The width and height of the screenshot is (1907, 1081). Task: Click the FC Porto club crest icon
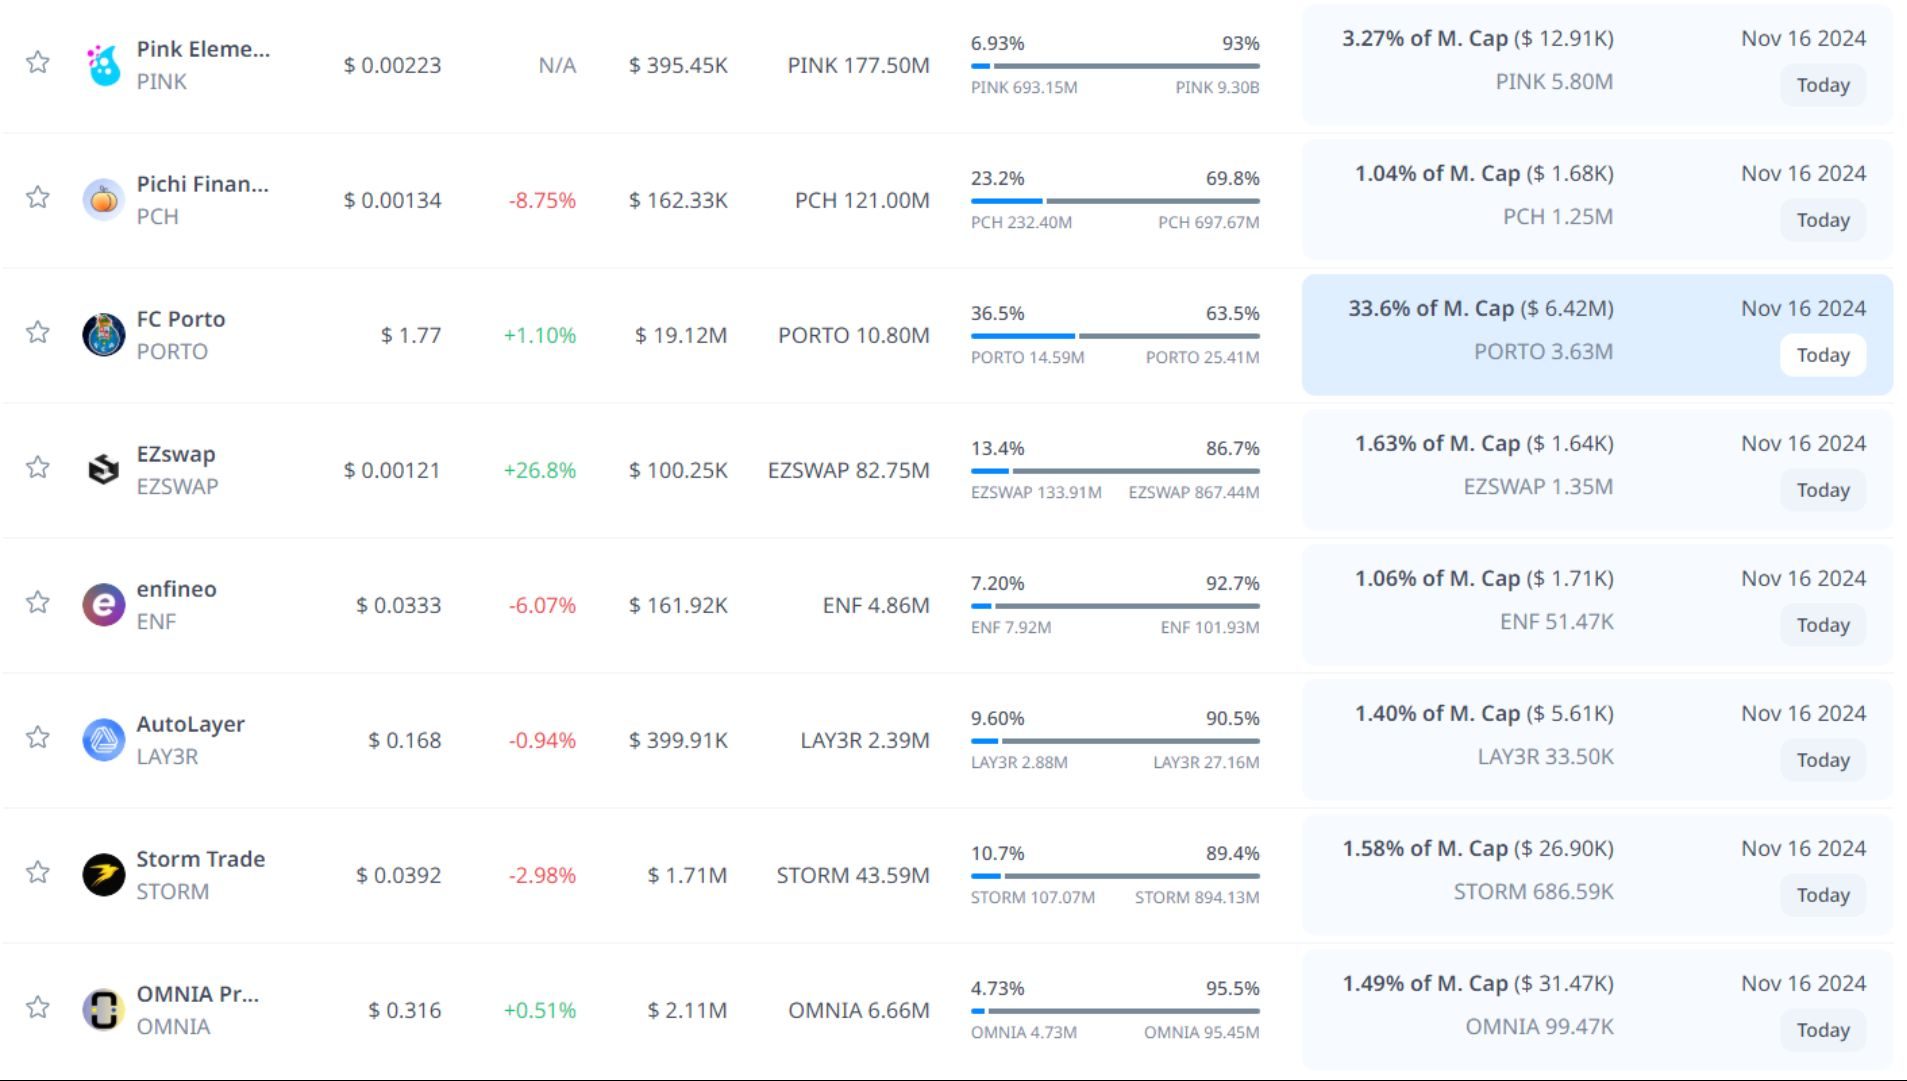[x=103, y=335]
